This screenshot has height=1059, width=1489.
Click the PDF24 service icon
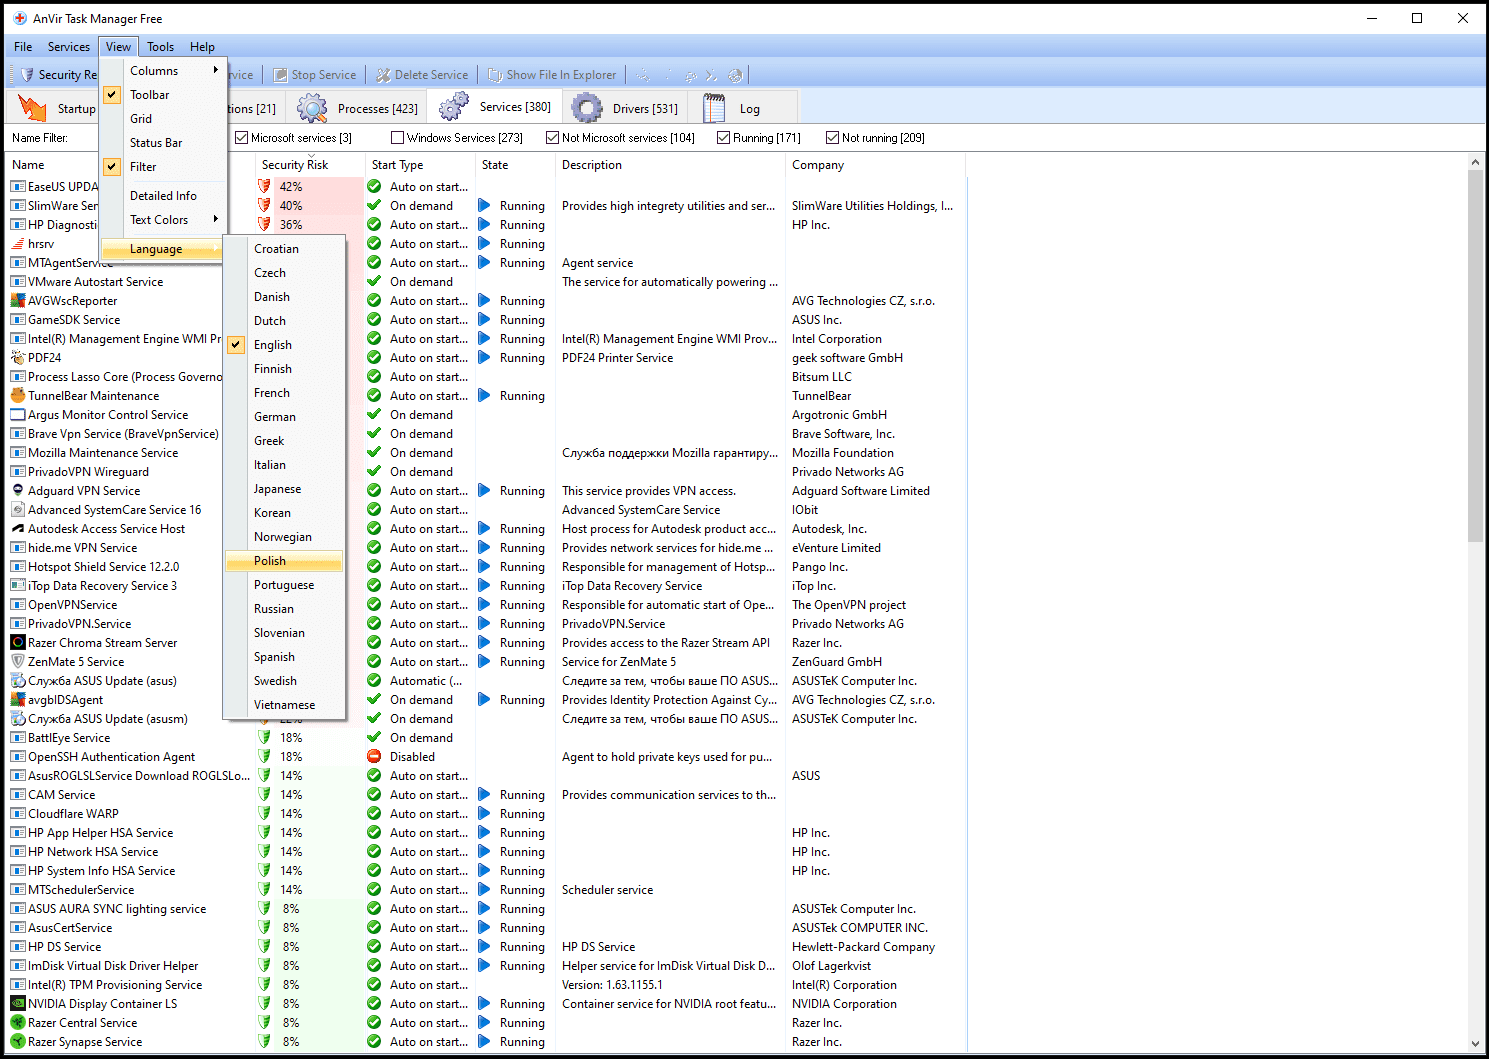pos(18,358)
